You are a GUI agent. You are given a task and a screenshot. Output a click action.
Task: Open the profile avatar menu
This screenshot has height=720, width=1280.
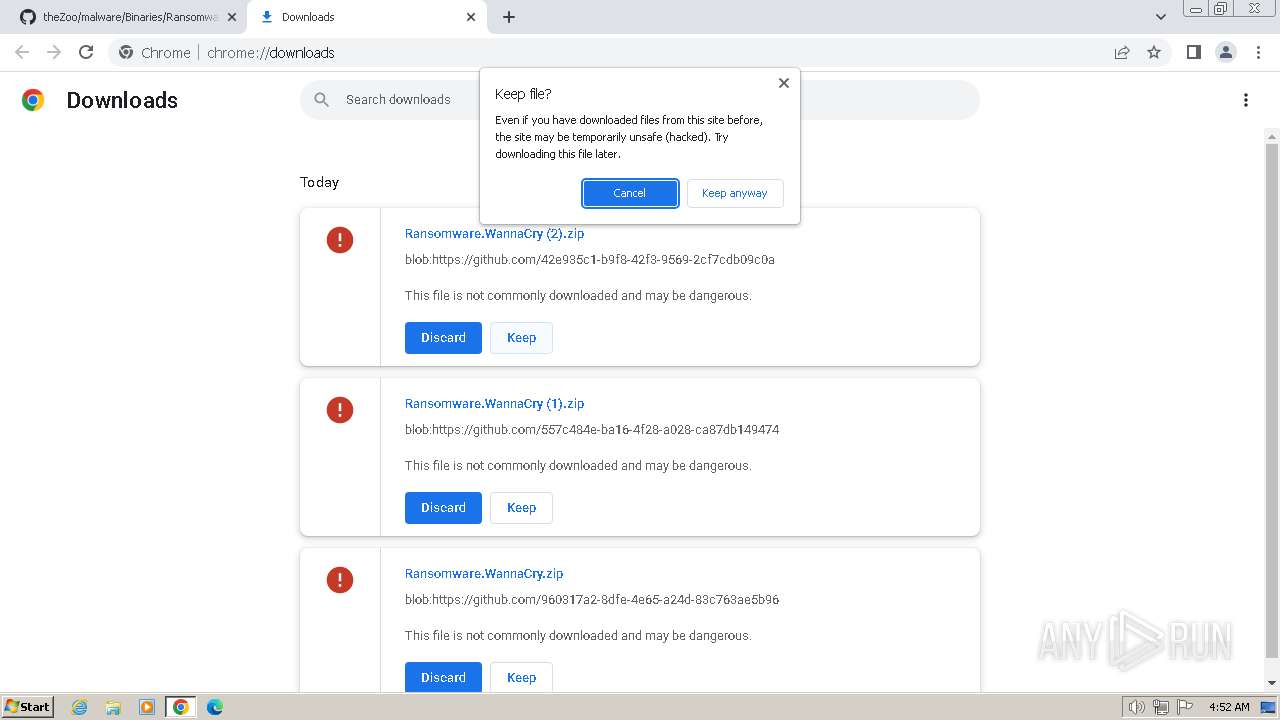pos(1226,52)
